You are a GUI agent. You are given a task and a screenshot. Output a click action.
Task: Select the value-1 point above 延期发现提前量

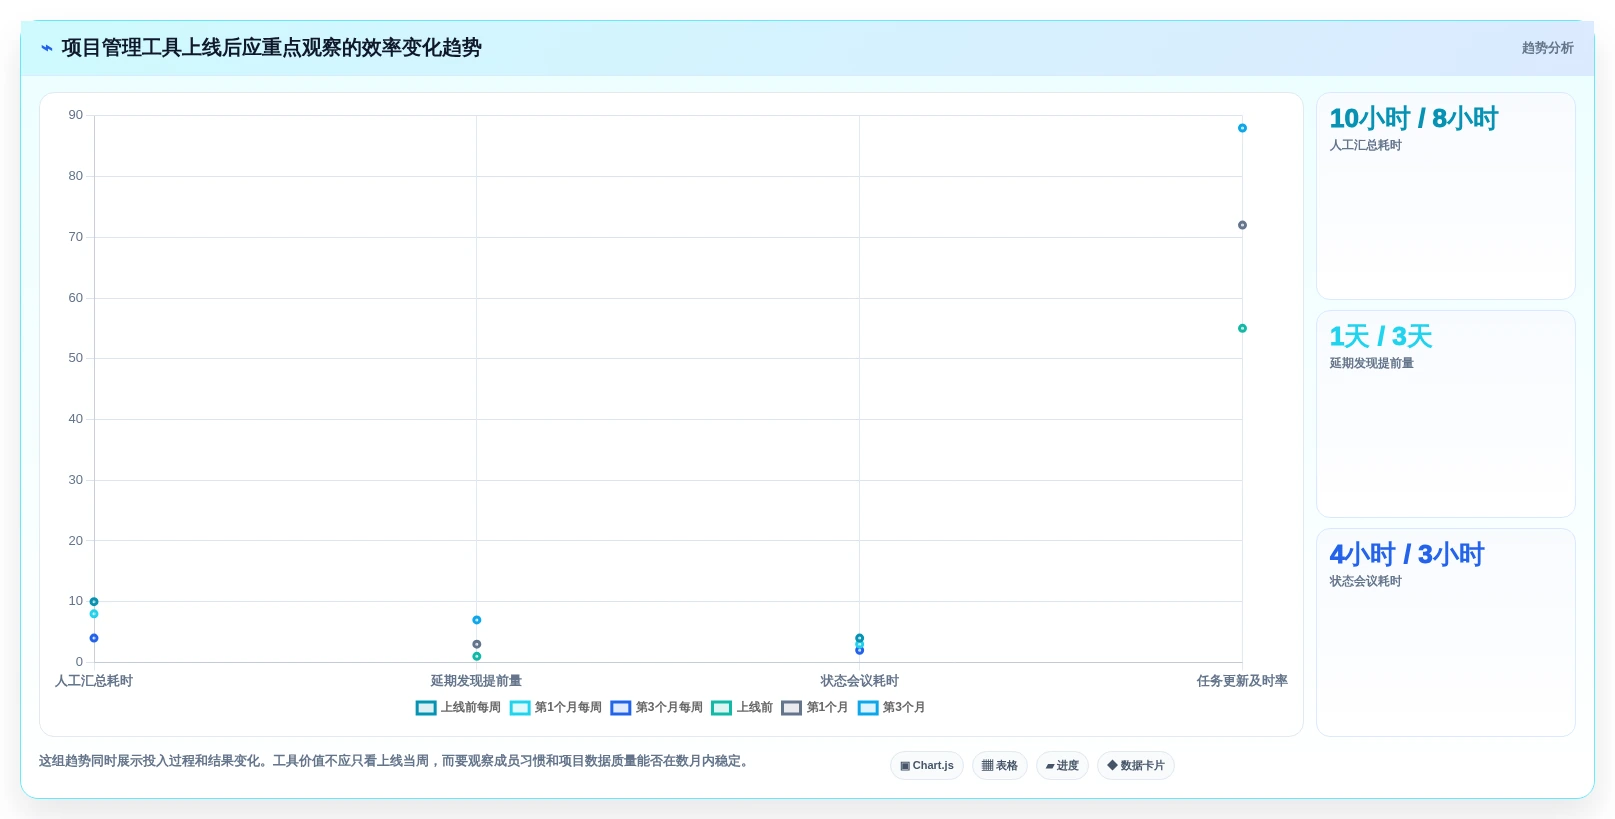(477, 656)
